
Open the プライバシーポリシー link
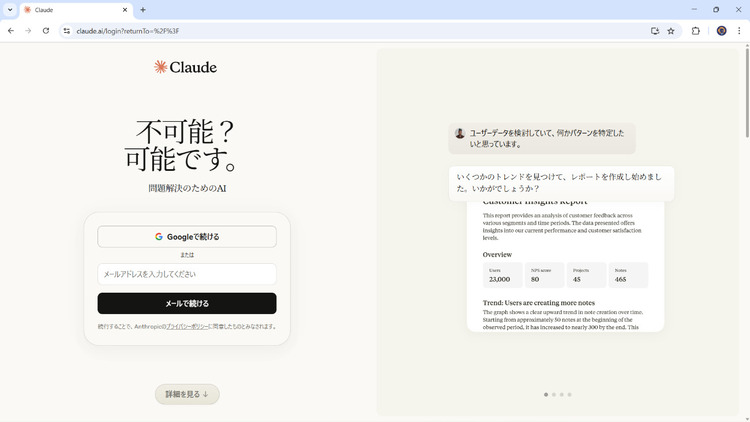[186, 326]
